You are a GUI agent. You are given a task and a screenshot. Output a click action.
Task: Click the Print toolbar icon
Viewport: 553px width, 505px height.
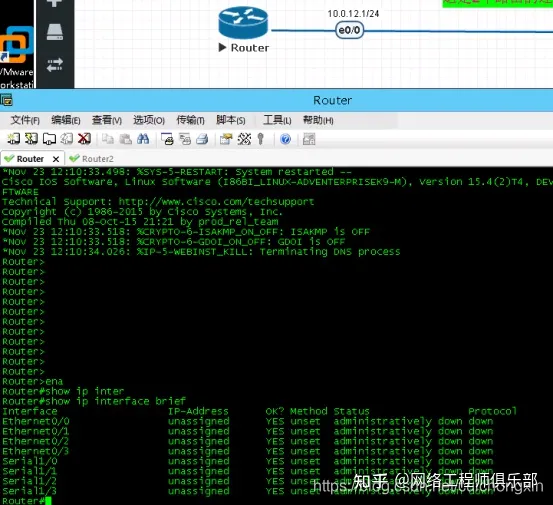[x=202, y=139]
